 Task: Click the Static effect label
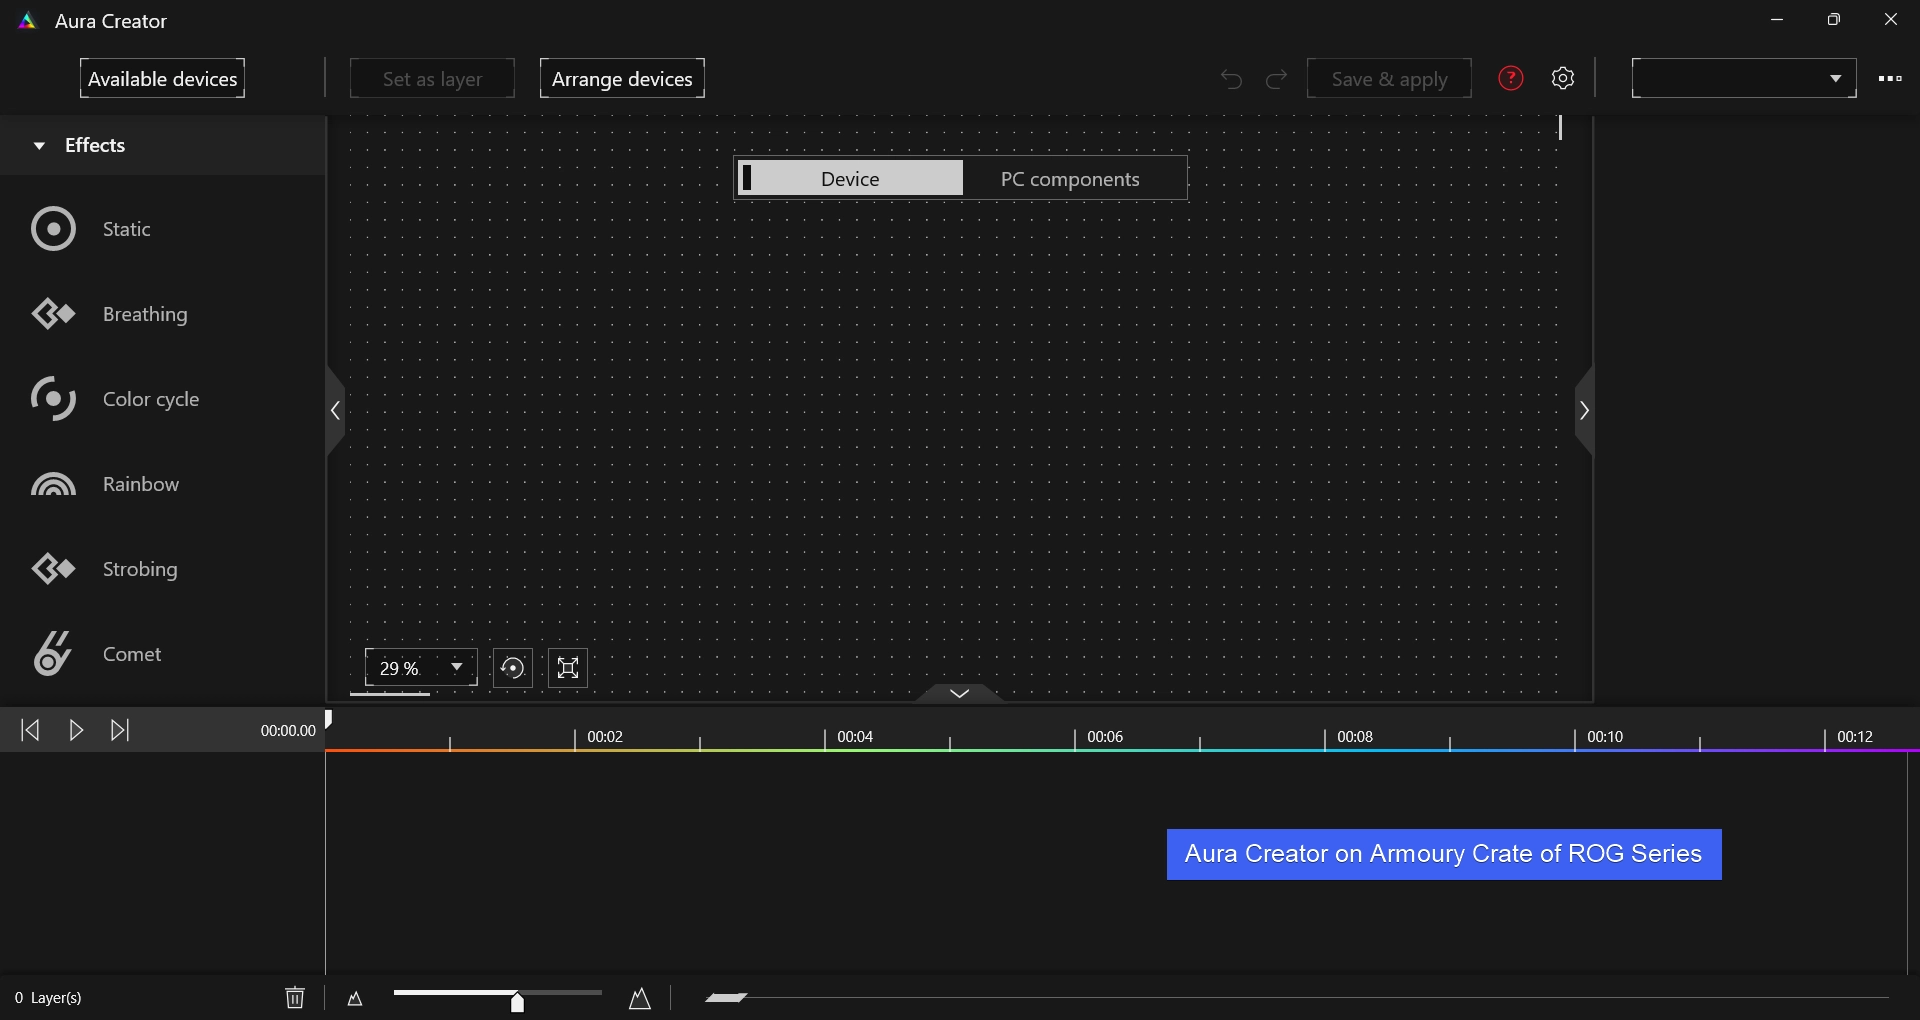[x=127, y=229]
